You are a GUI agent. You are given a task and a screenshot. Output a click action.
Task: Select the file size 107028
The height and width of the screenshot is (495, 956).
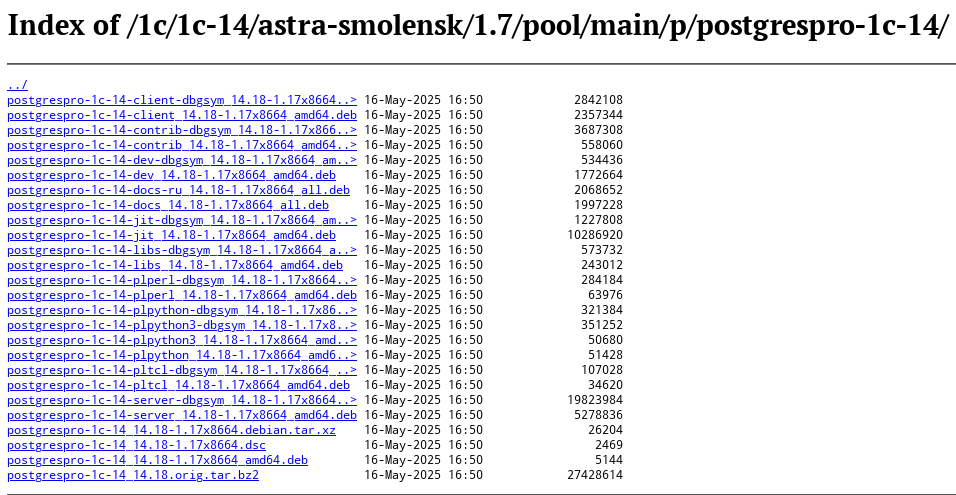[x=602, y=370]
